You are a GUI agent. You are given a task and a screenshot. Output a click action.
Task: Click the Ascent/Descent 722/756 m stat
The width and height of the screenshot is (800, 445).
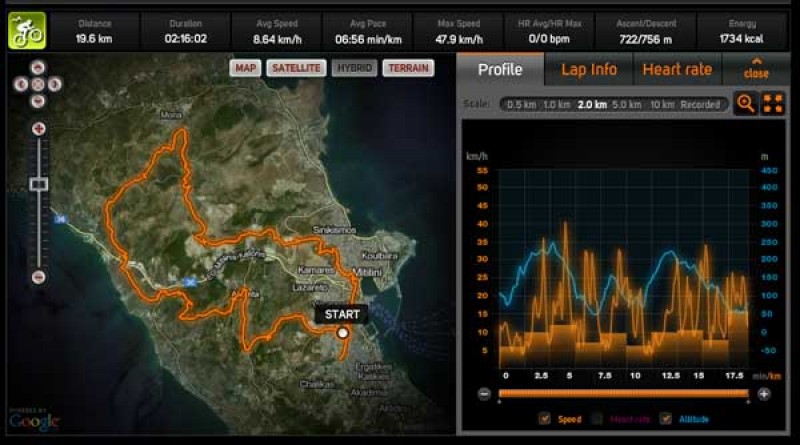tap(646, 31)
